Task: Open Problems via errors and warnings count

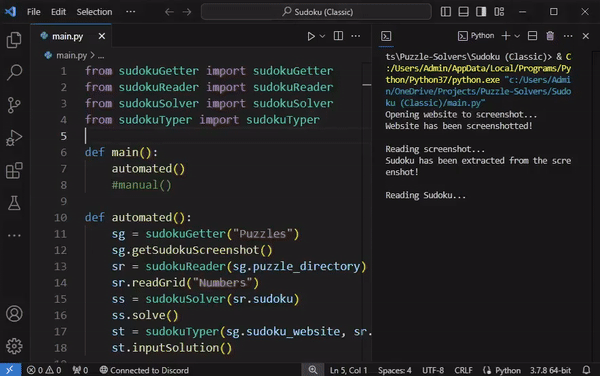Action: pyautogui.click(x=44, y=370)
